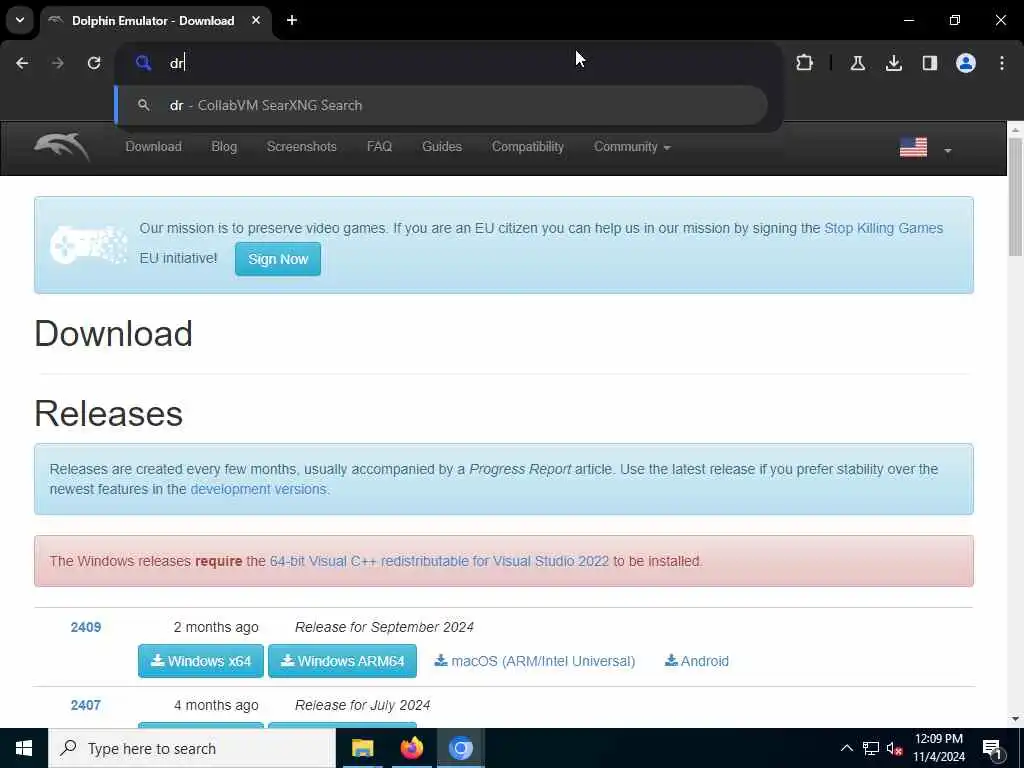
Task: Open release 2409 version link
Action: click(x=86, y=627)
